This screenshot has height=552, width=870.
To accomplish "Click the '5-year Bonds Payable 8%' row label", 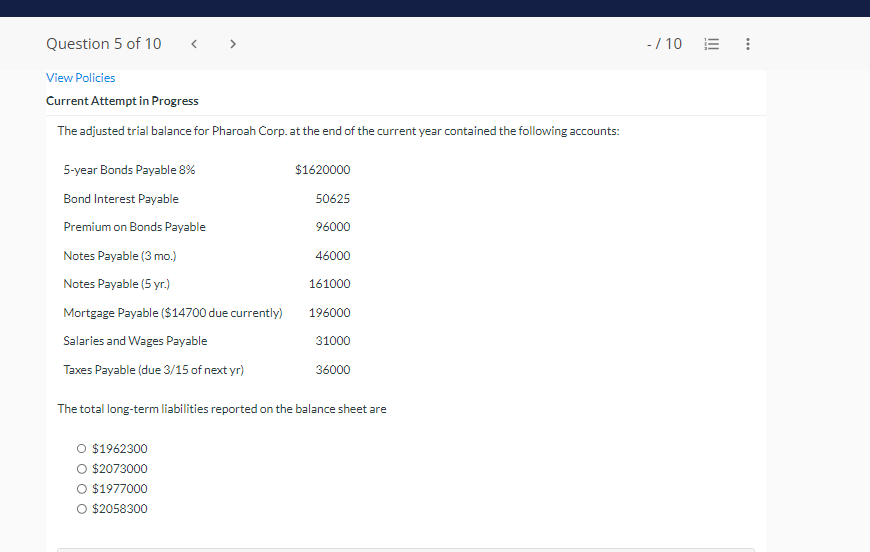I will click(x=129, y=170).
